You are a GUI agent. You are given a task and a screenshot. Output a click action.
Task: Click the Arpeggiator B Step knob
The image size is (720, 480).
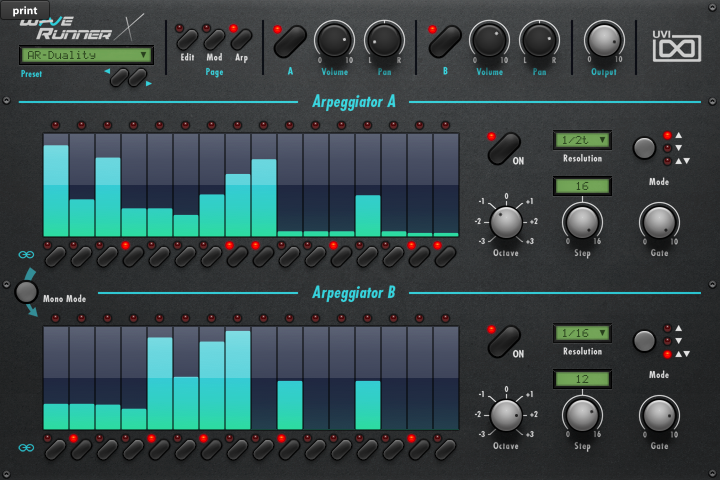click(x=582, y=415)
